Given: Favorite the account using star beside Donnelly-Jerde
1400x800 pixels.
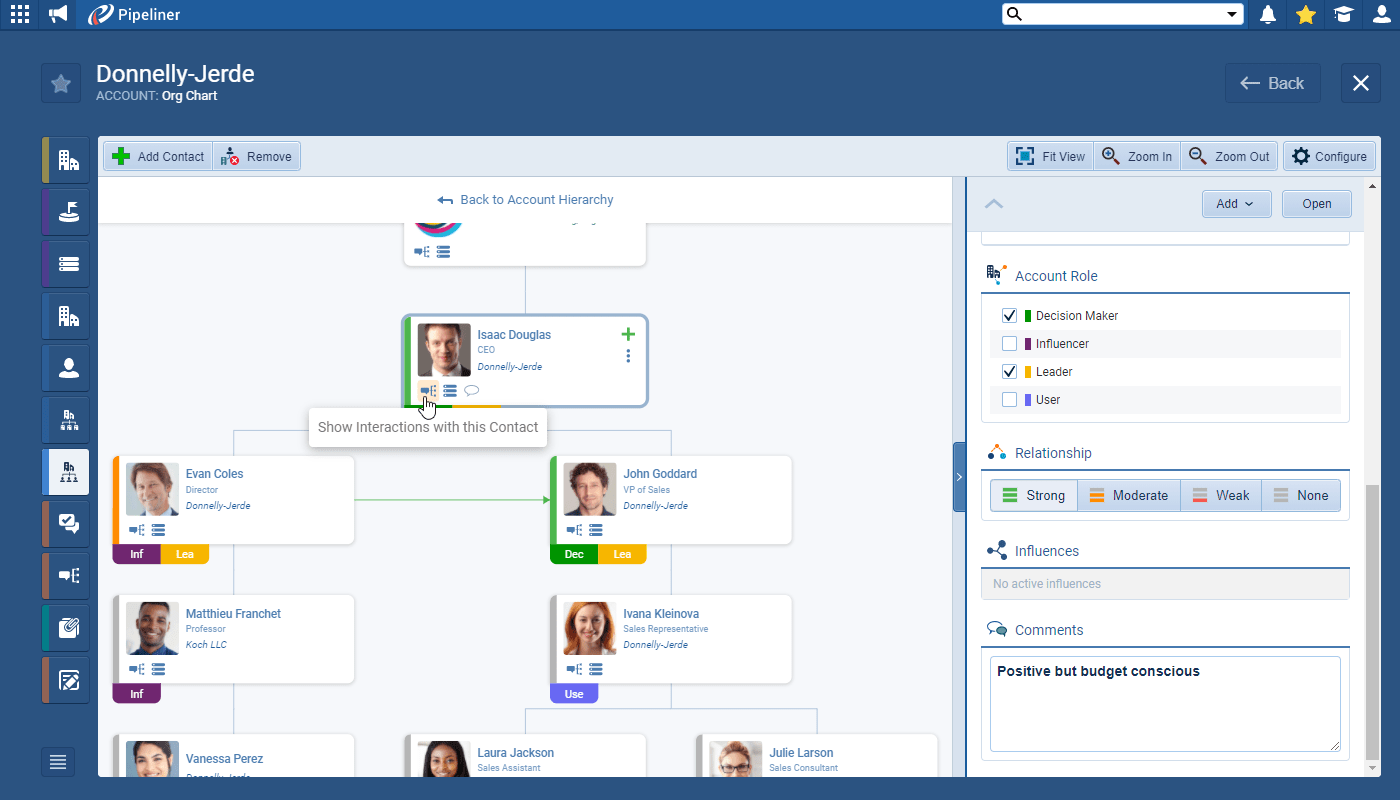Looking at the screenshot, I should point(61,83).
